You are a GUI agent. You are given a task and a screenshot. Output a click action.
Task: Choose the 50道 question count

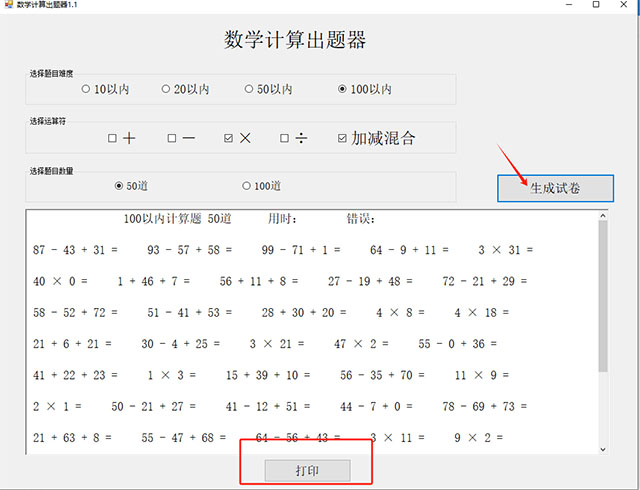click(131, 186)
